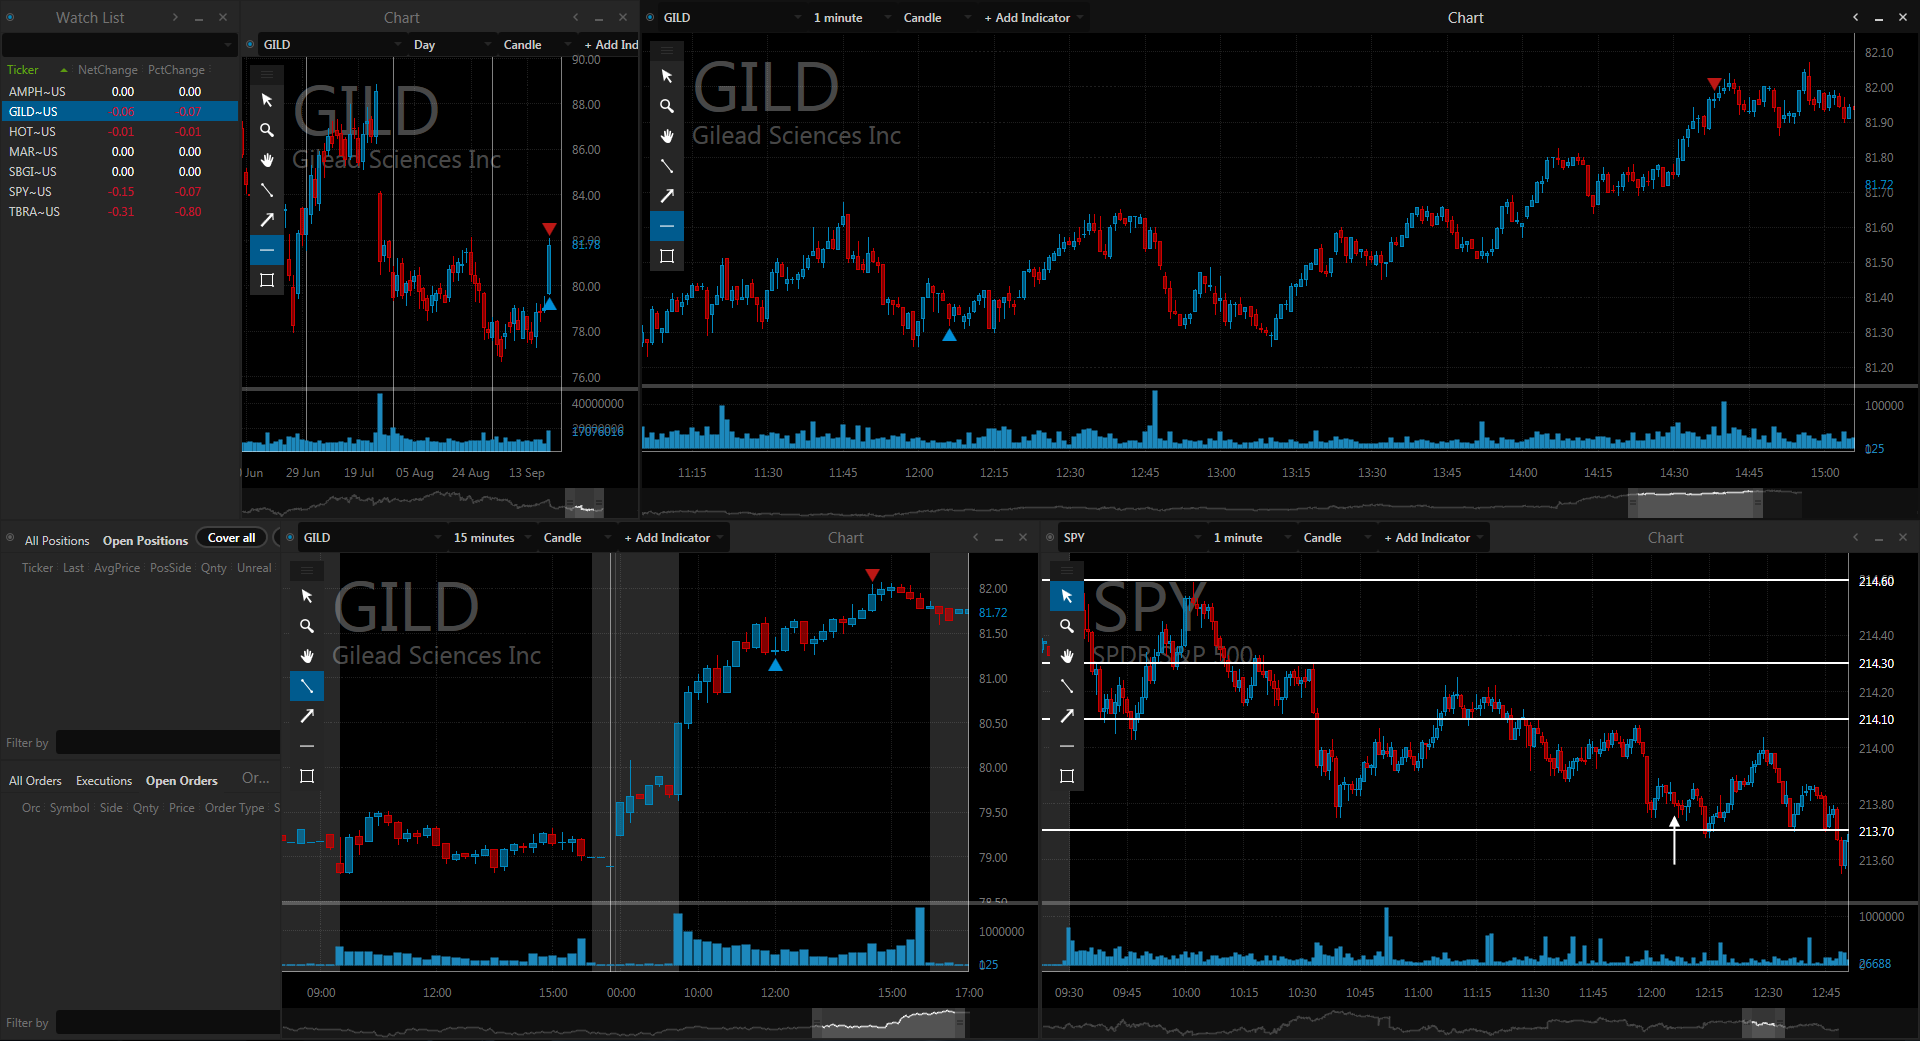
Task: Click the navigator slider below the top 1 minute chart
Action: [1695, 503]
